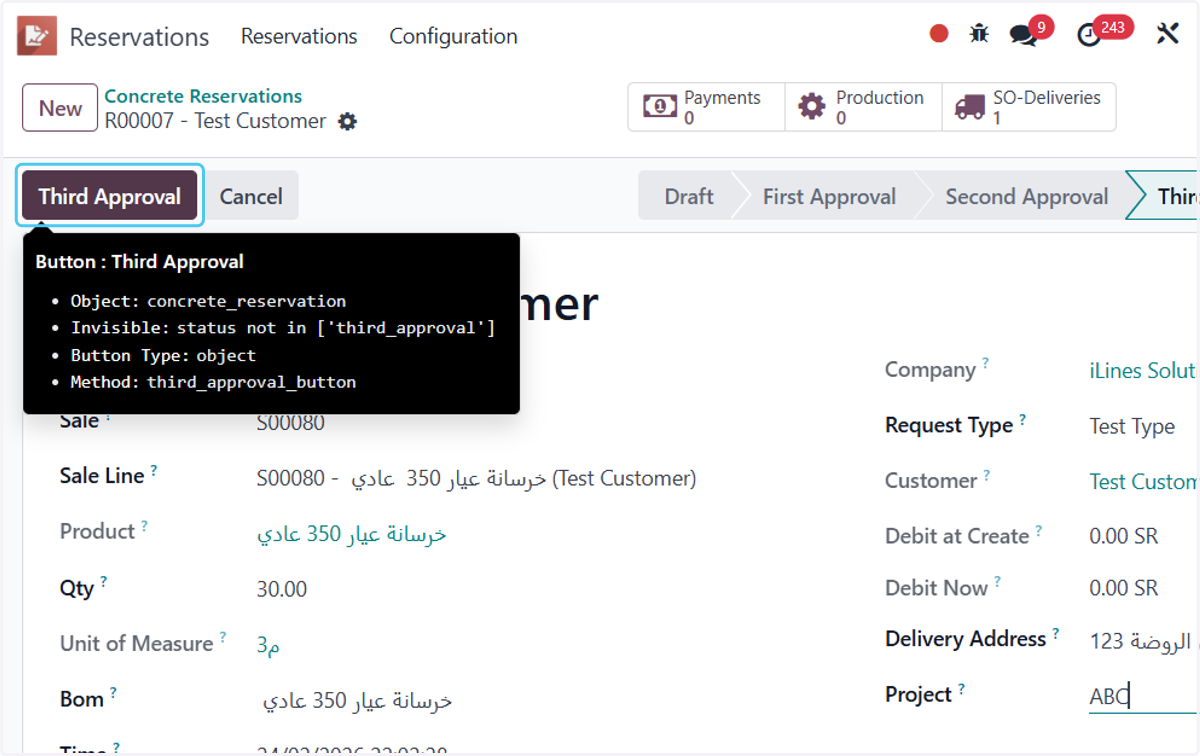Click help mark next to Unit of Measure
Viewport: 1200px width, 756px height.
coord(223,637)
